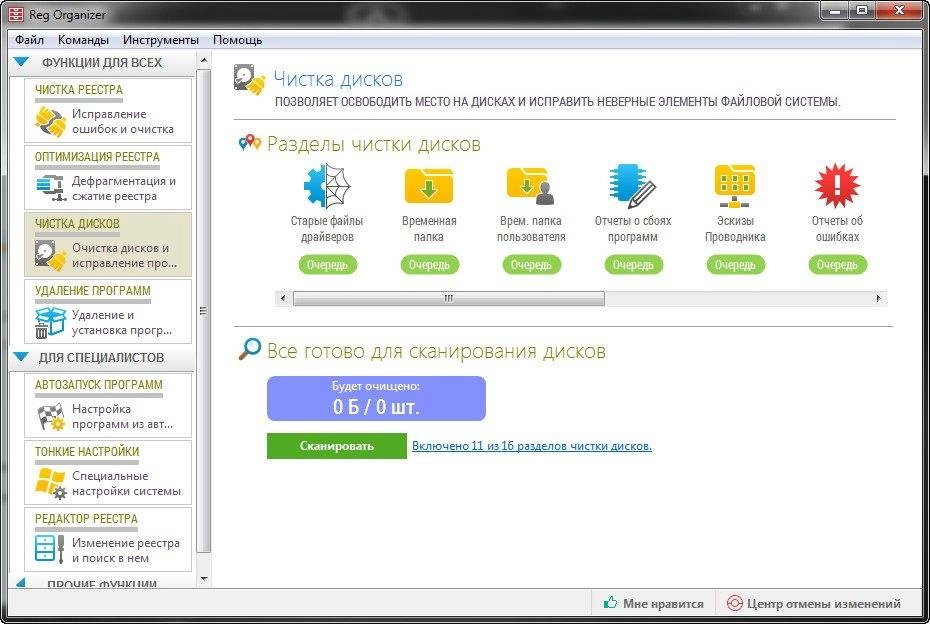Collapse the ФУНКЦИИ ДЛЯ ВСЕХ section arrow
The image size is (930, 624).
(x=21, y=62)
